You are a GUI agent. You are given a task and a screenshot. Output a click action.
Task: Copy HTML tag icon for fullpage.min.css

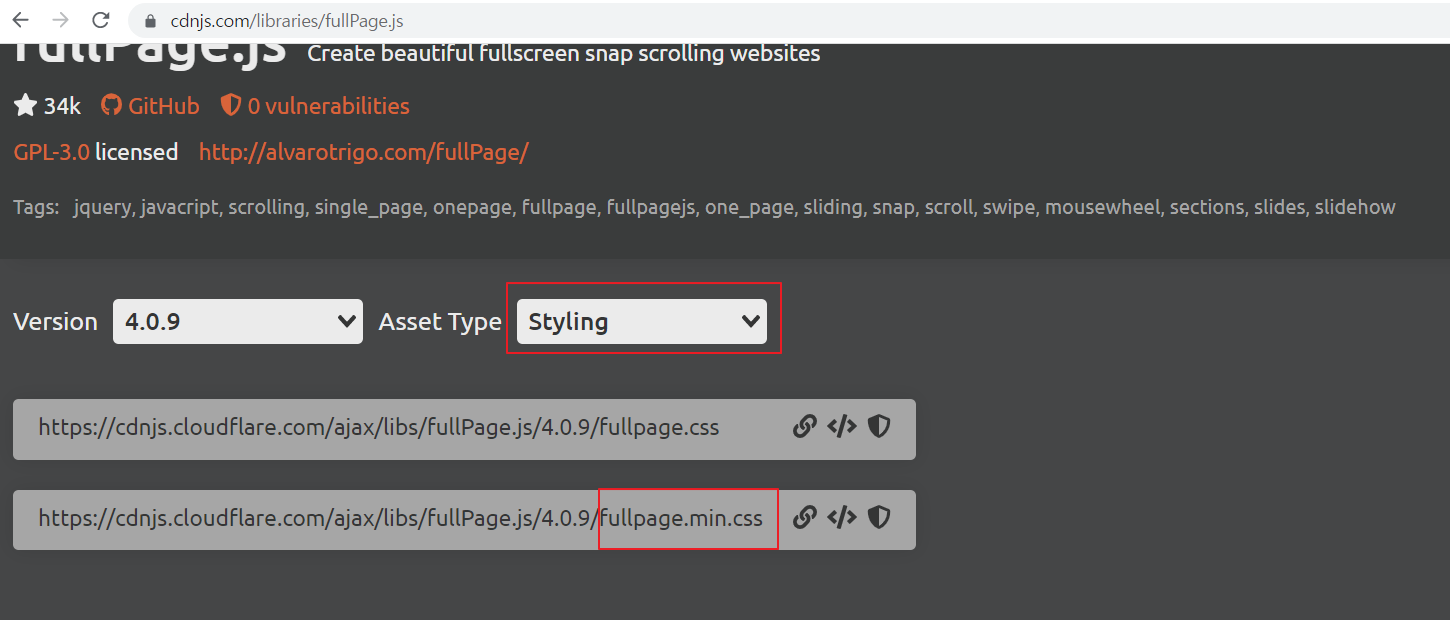pyautogui.click(x=842, y=517)
